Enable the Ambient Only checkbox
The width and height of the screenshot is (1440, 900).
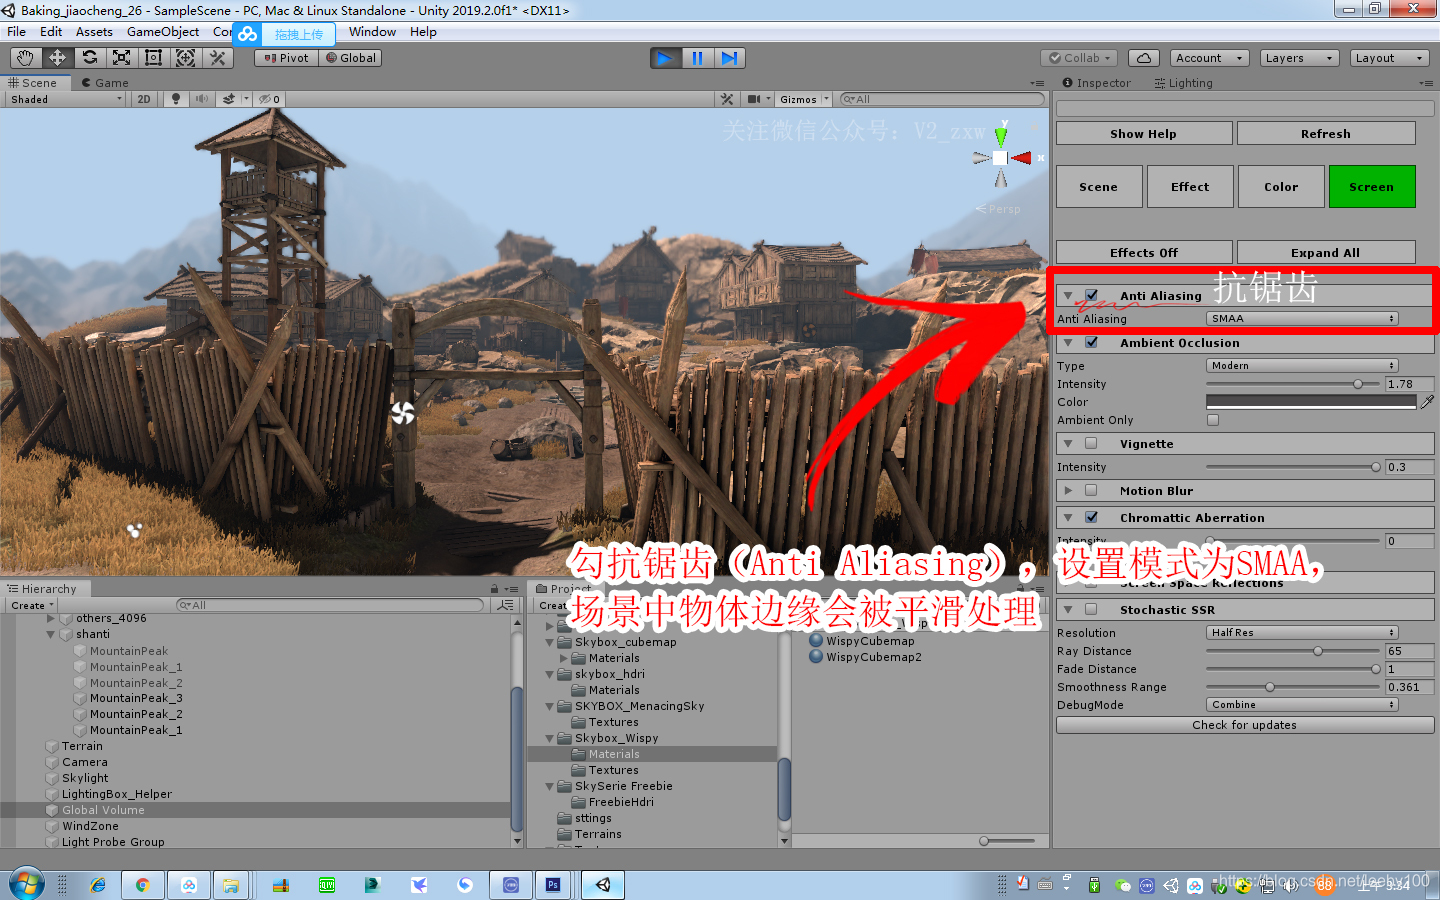1213,420
